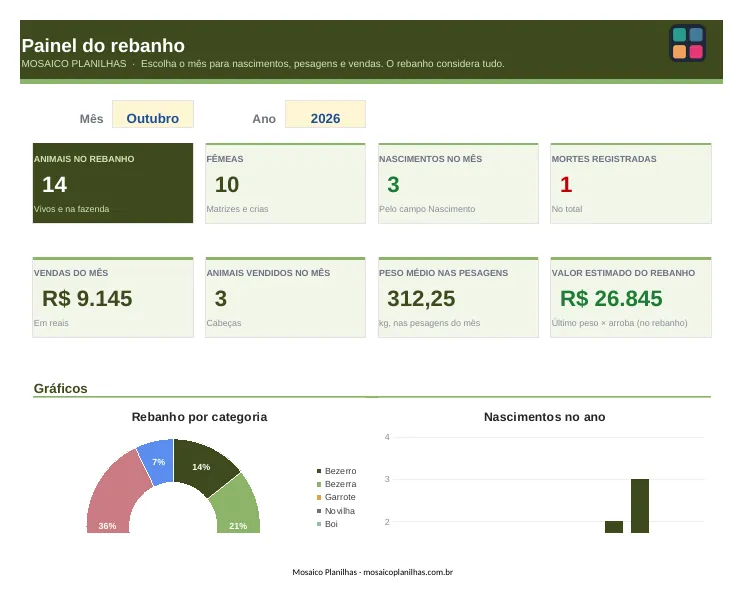Click the Nascimentos no mês value 3
The width and height of the screenshot is (743, 597).
pos(393,185)
